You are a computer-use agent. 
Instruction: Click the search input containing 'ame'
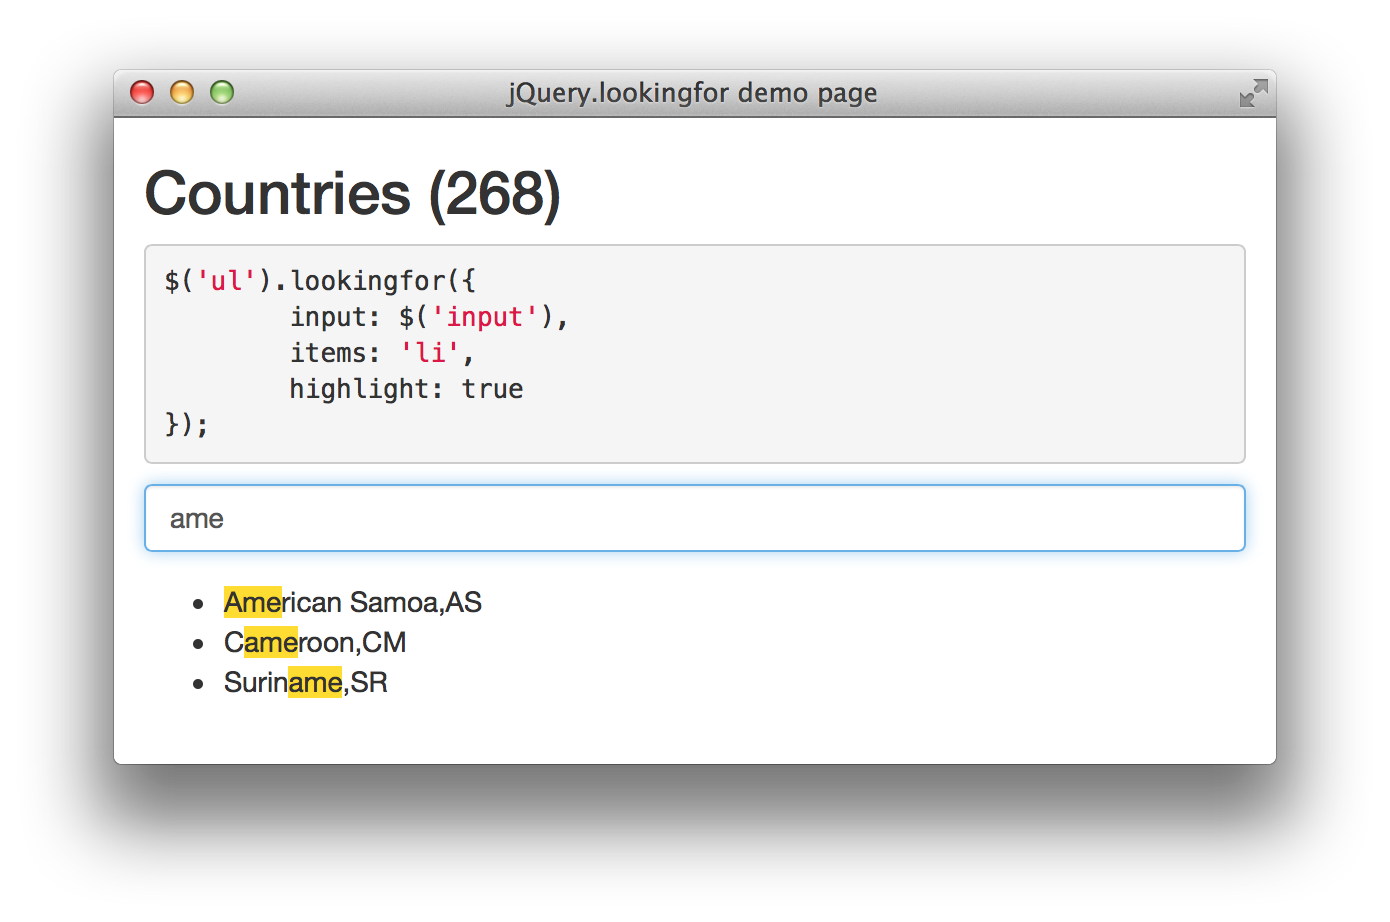pos(695,518)
